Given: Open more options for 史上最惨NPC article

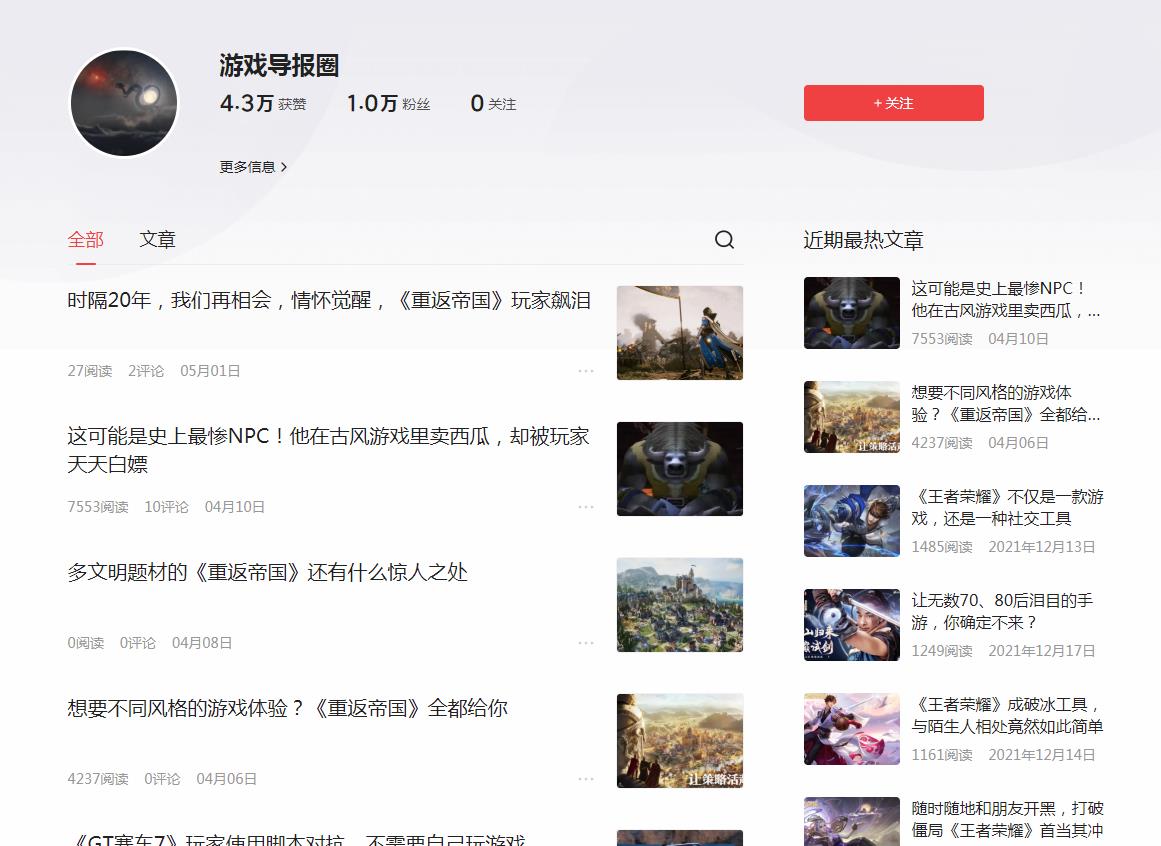Looking at the screenshot, I should 586,507.
